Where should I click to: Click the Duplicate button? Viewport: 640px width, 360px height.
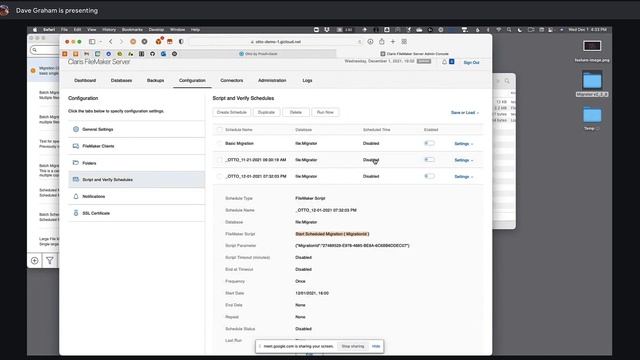point(266,112)
